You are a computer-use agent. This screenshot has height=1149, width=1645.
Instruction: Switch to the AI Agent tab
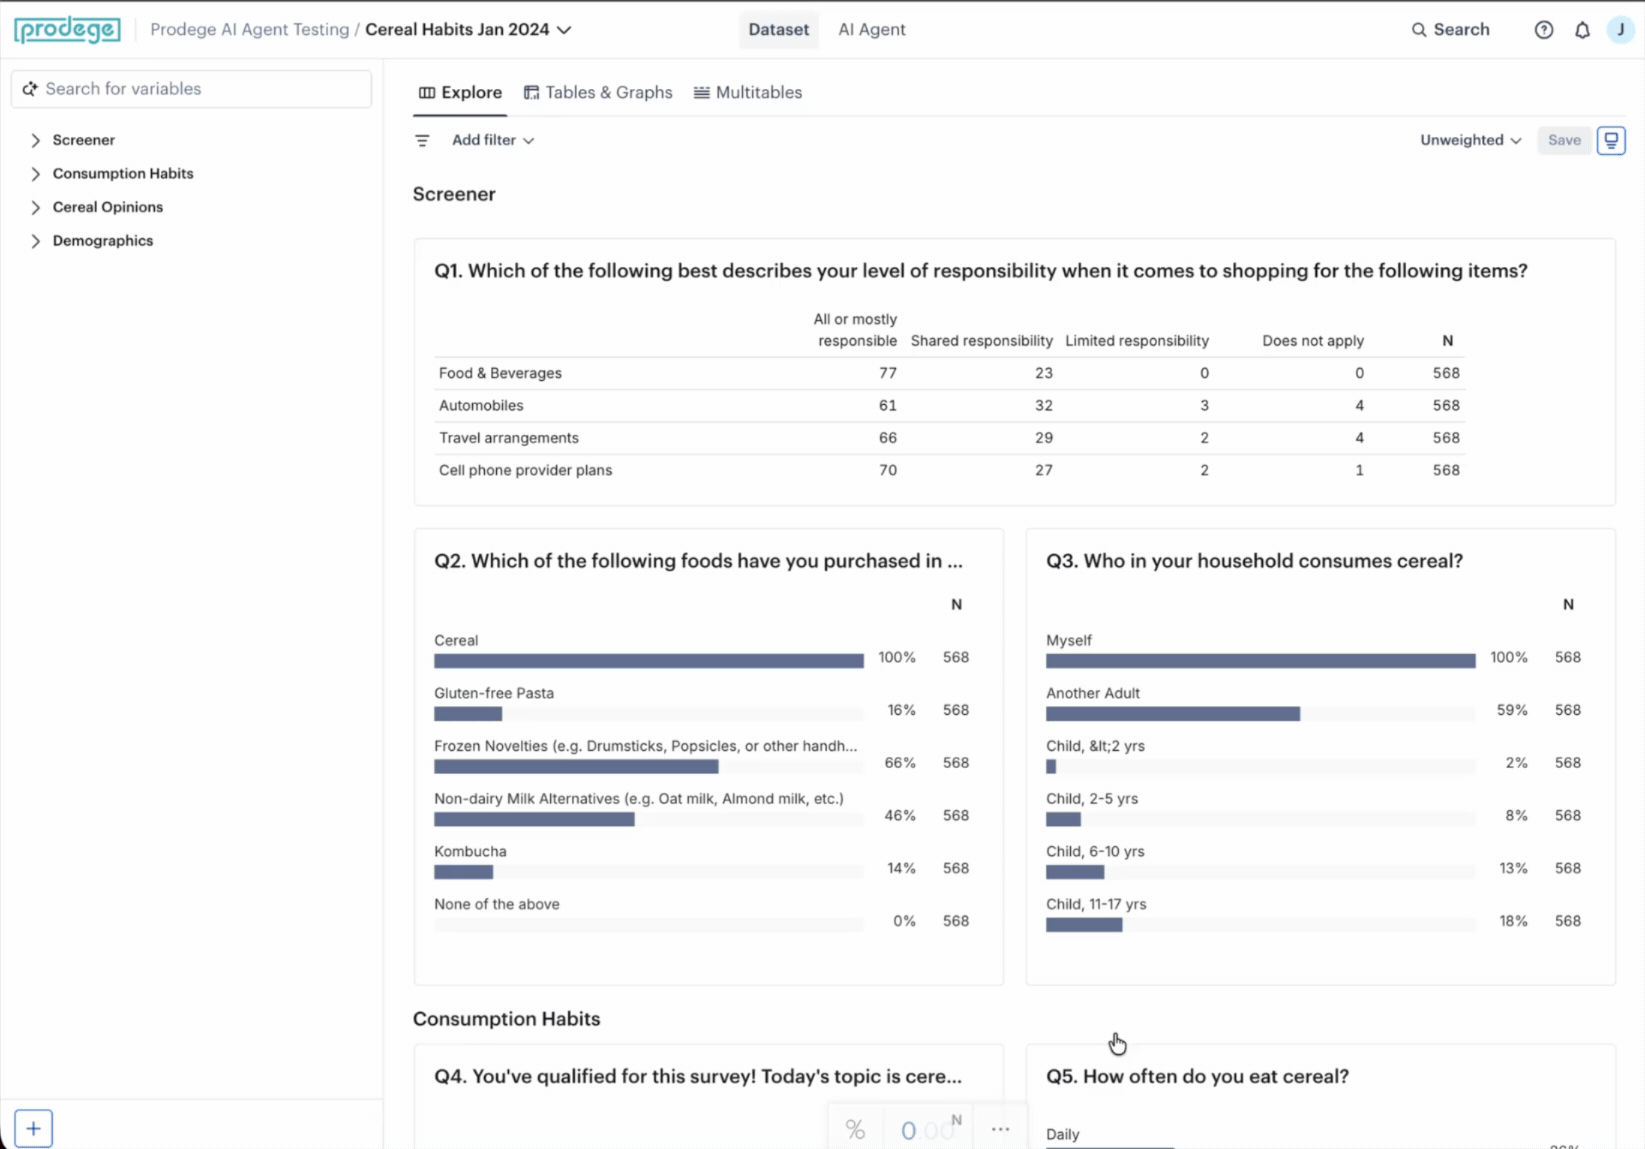coord(872,30)
